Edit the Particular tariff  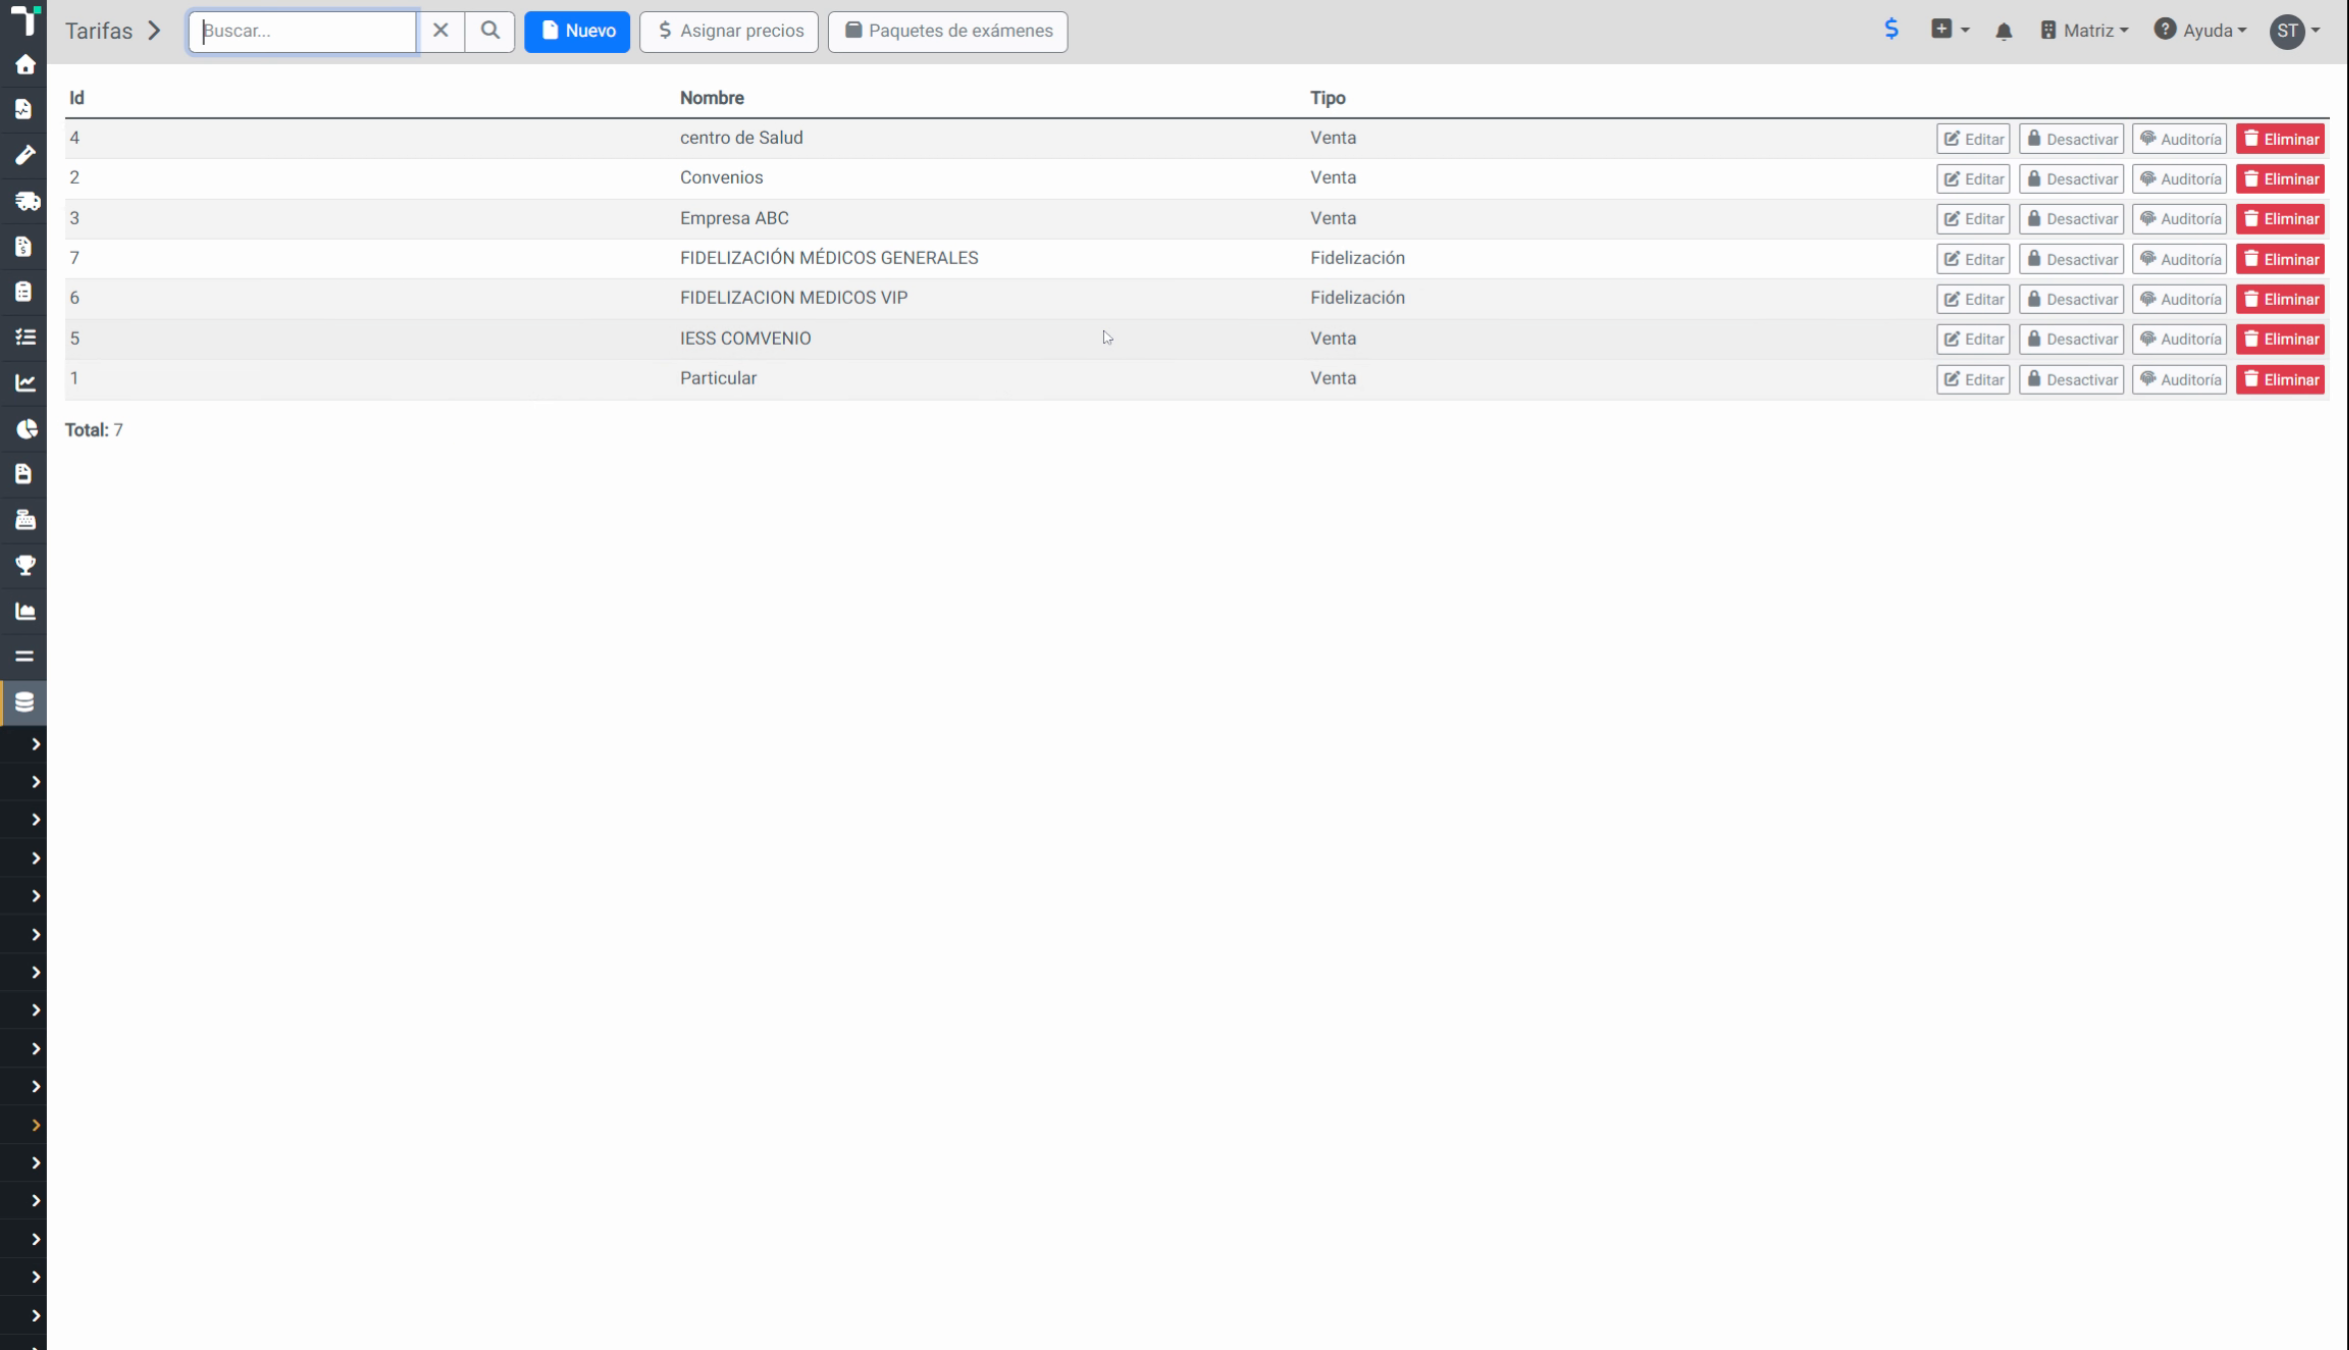tap(1973, 380)
